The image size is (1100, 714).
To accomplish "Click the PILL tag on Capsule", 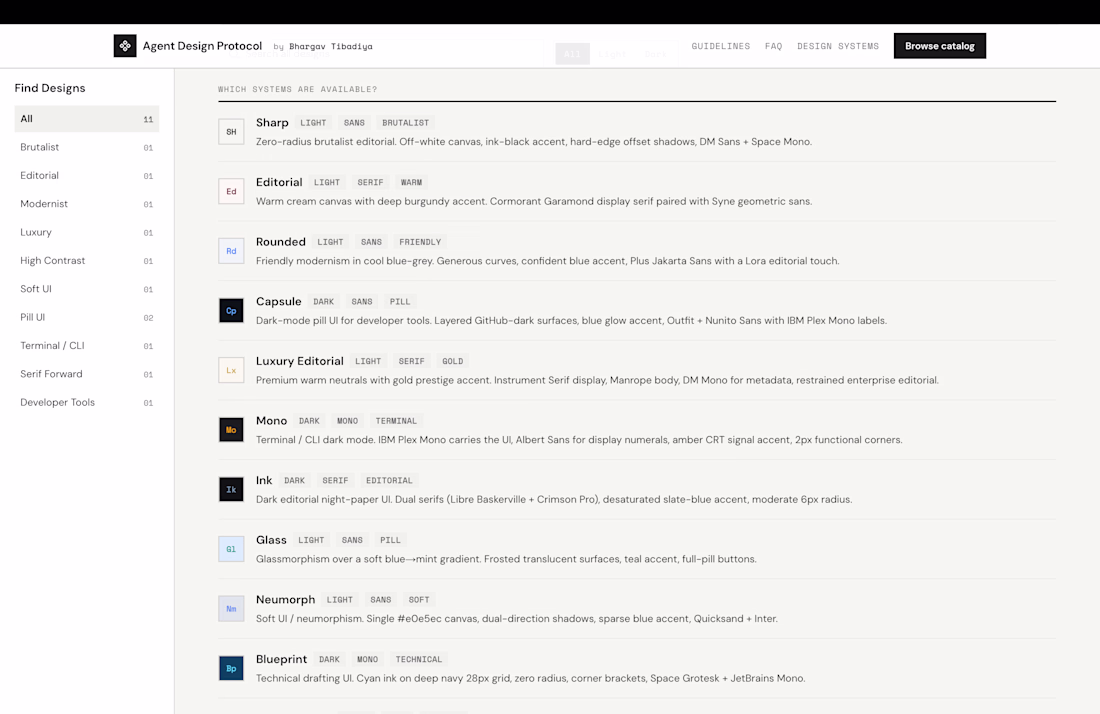I will click(400, 302).
